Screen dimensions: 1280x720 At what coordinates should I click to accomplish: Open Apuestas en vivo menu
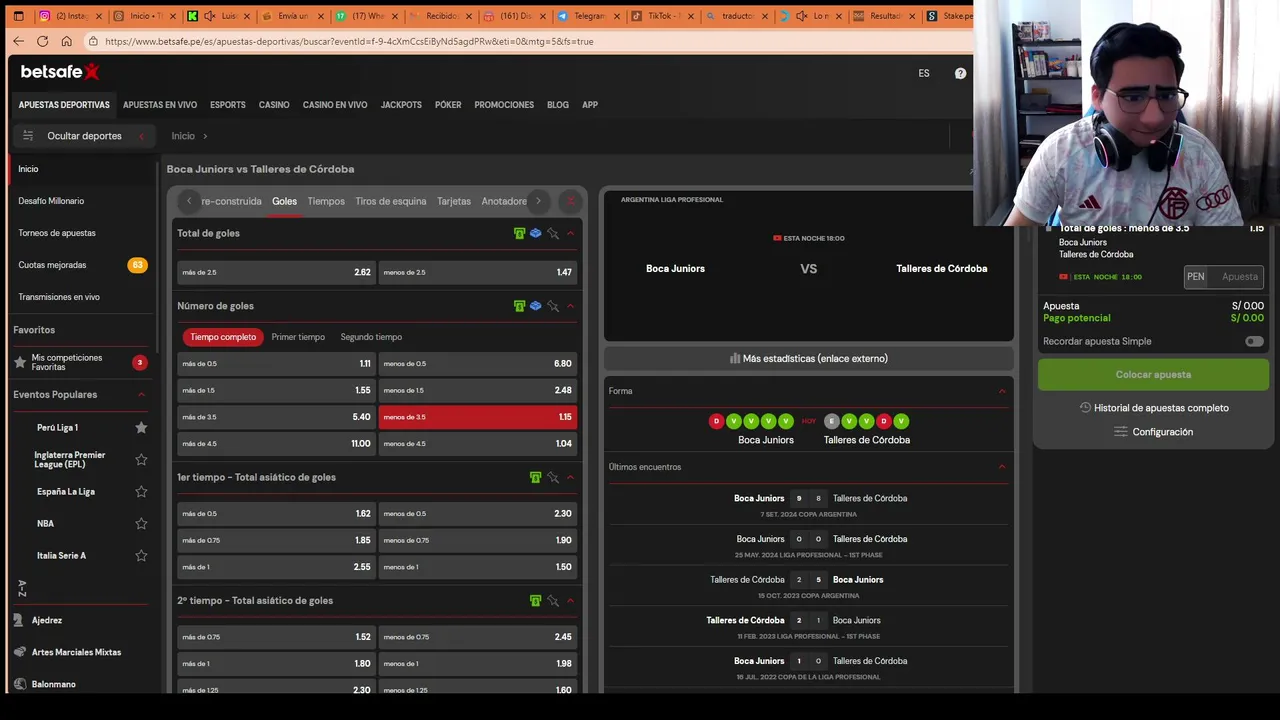coord(160,105)
